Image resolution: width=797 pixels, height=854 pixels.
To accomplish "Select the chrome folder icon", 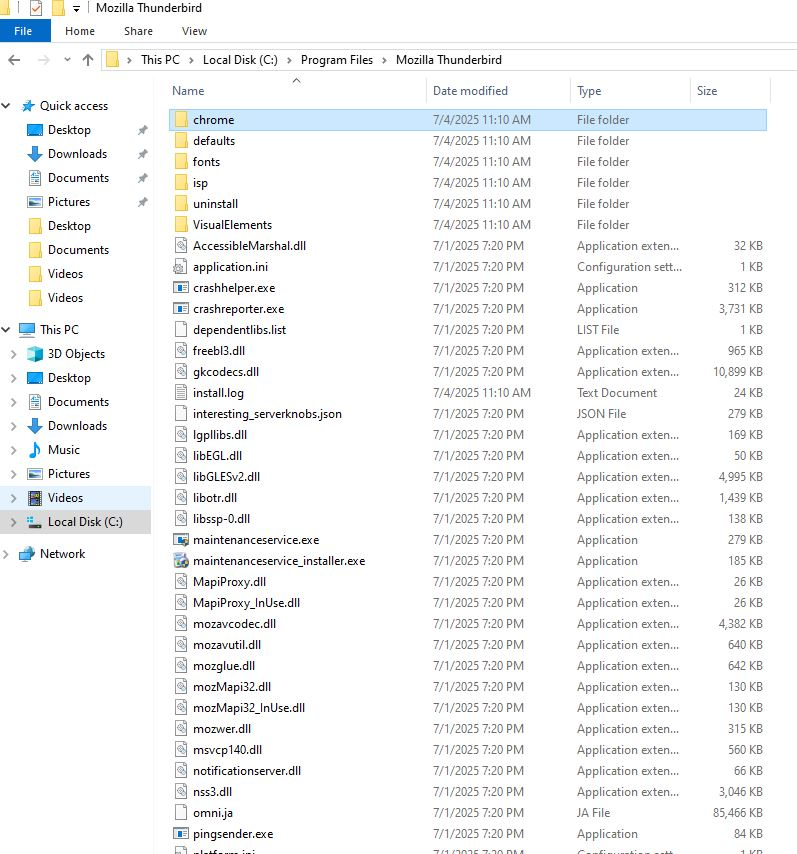I will pyautogui.click(x=181, y=120).
